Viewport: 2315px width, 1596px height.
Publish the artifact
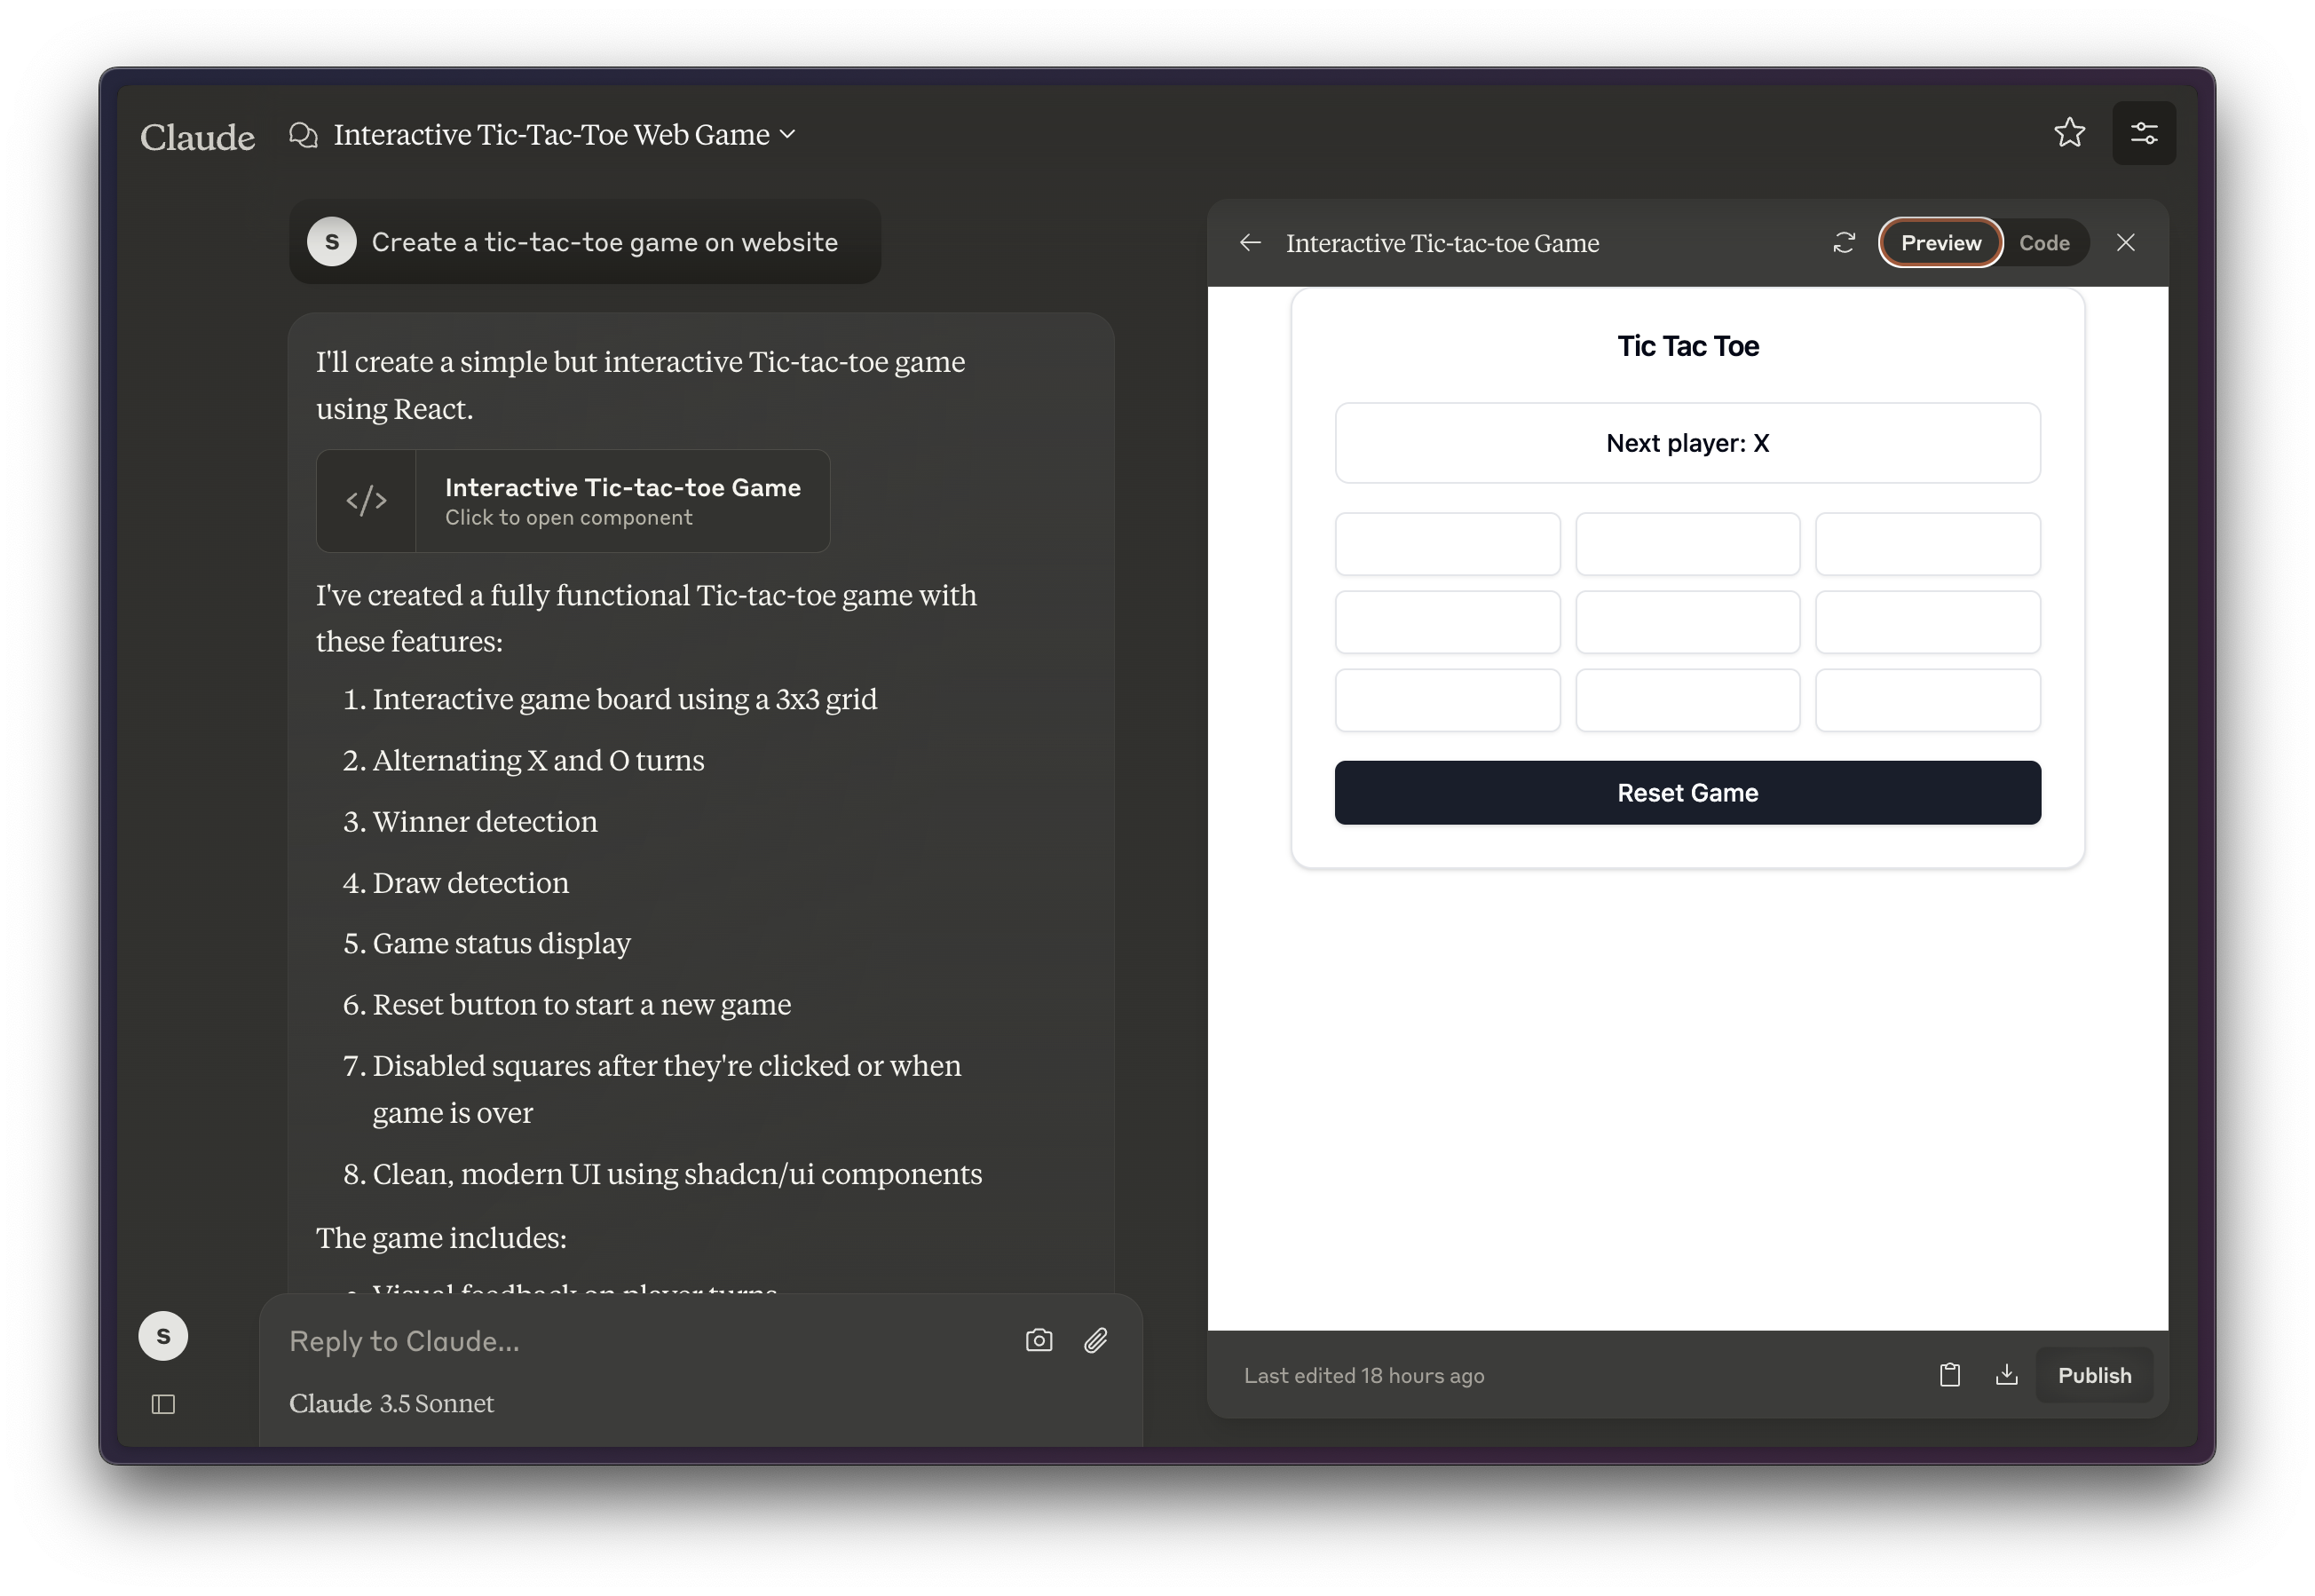point(2094,1375)
